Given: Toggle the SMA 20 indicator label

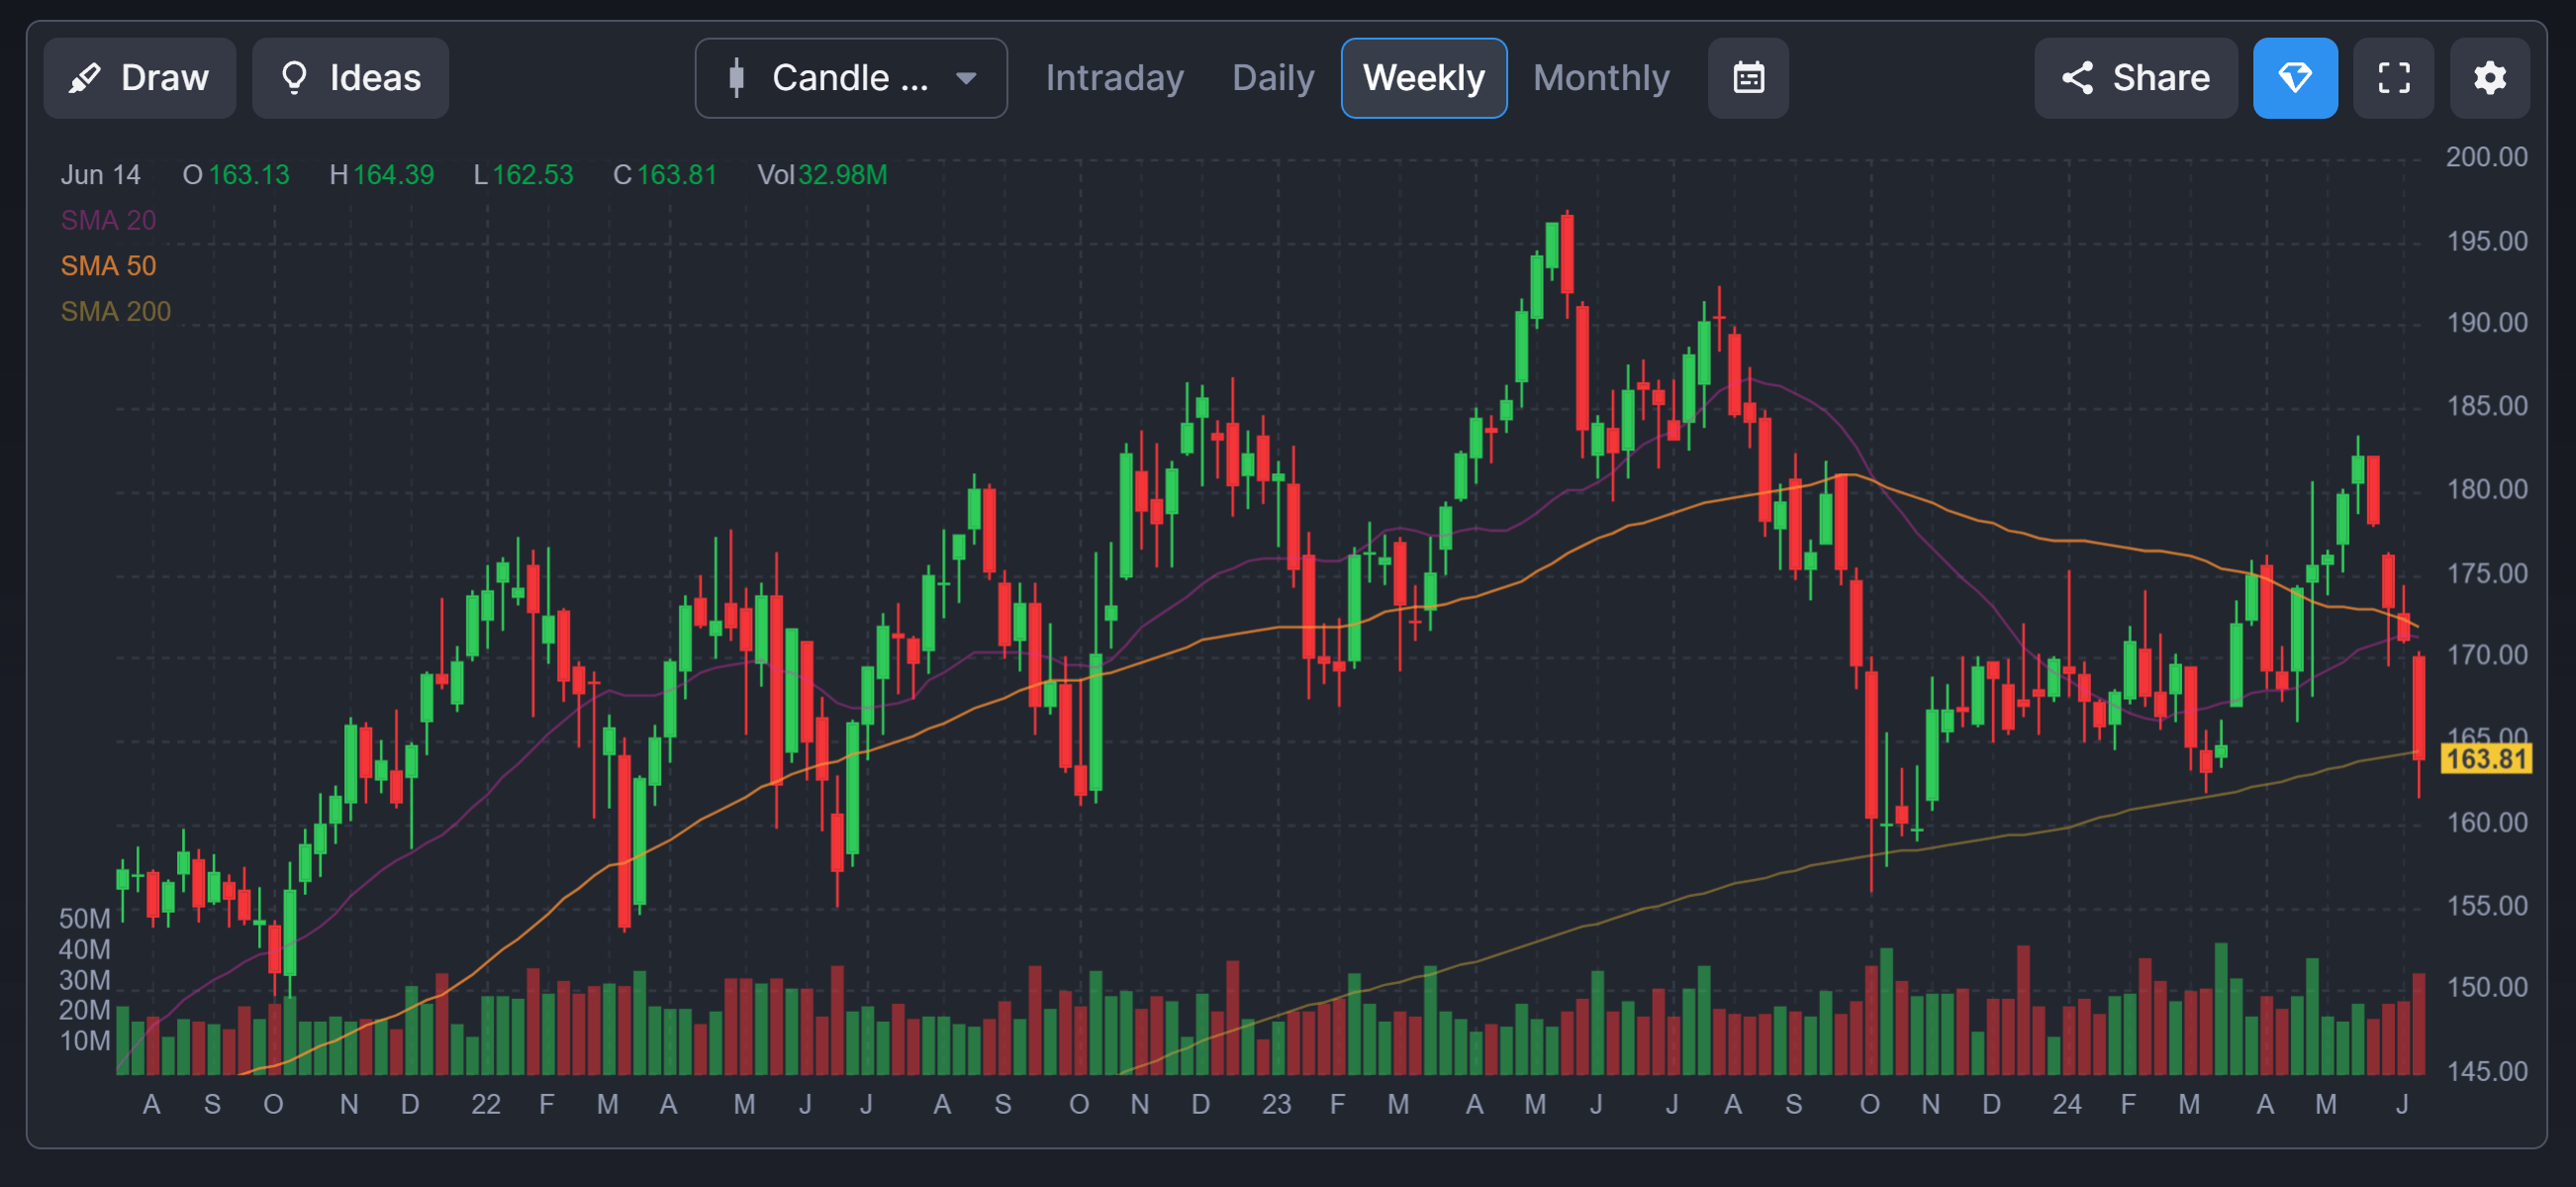Looking at the screenshot, I should pyautogui.click(x=108, y=220).
